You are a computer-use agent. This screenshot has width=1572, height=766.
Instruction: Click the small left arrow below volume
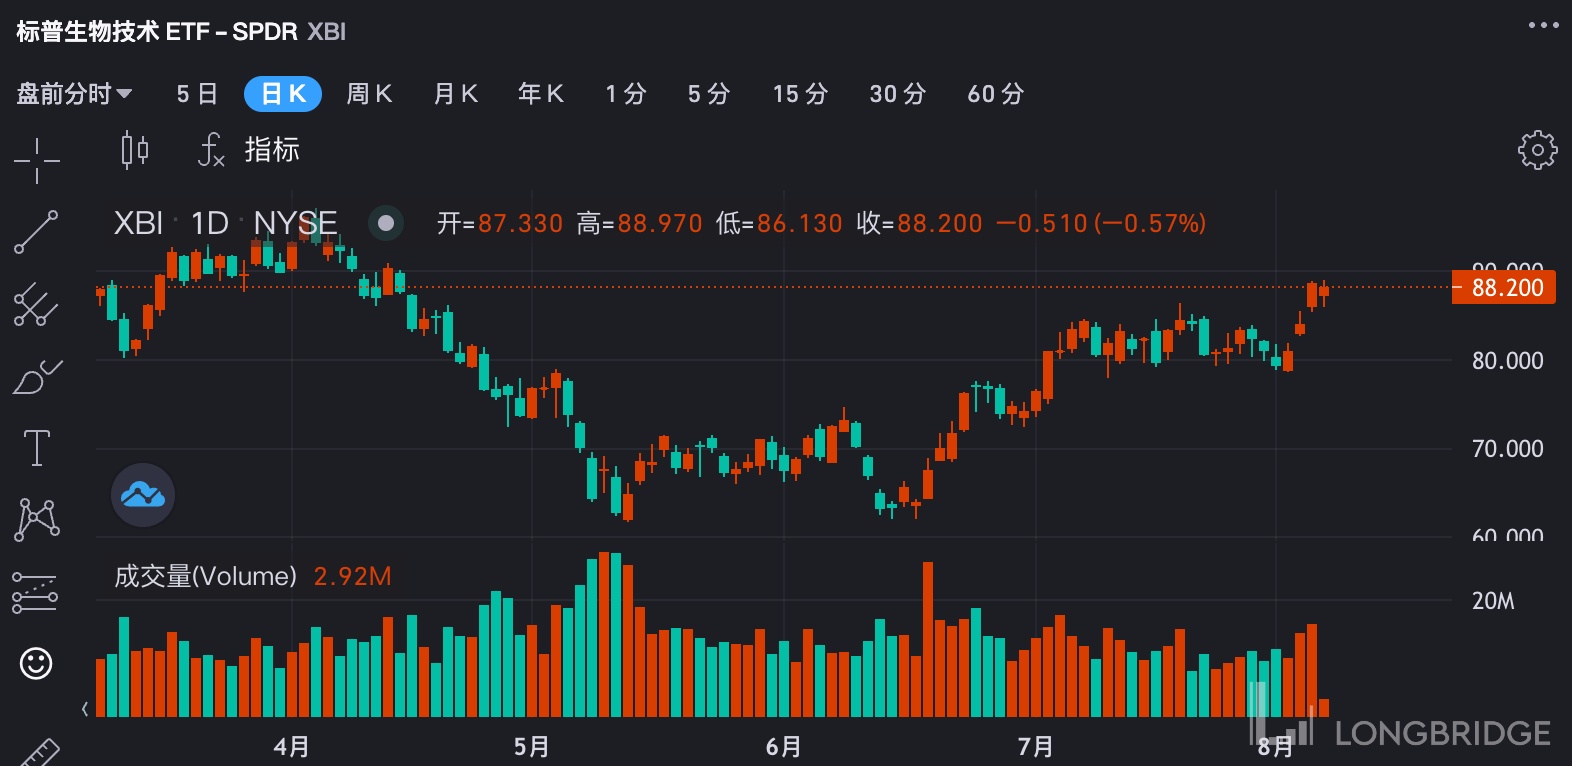pos(85,709)
